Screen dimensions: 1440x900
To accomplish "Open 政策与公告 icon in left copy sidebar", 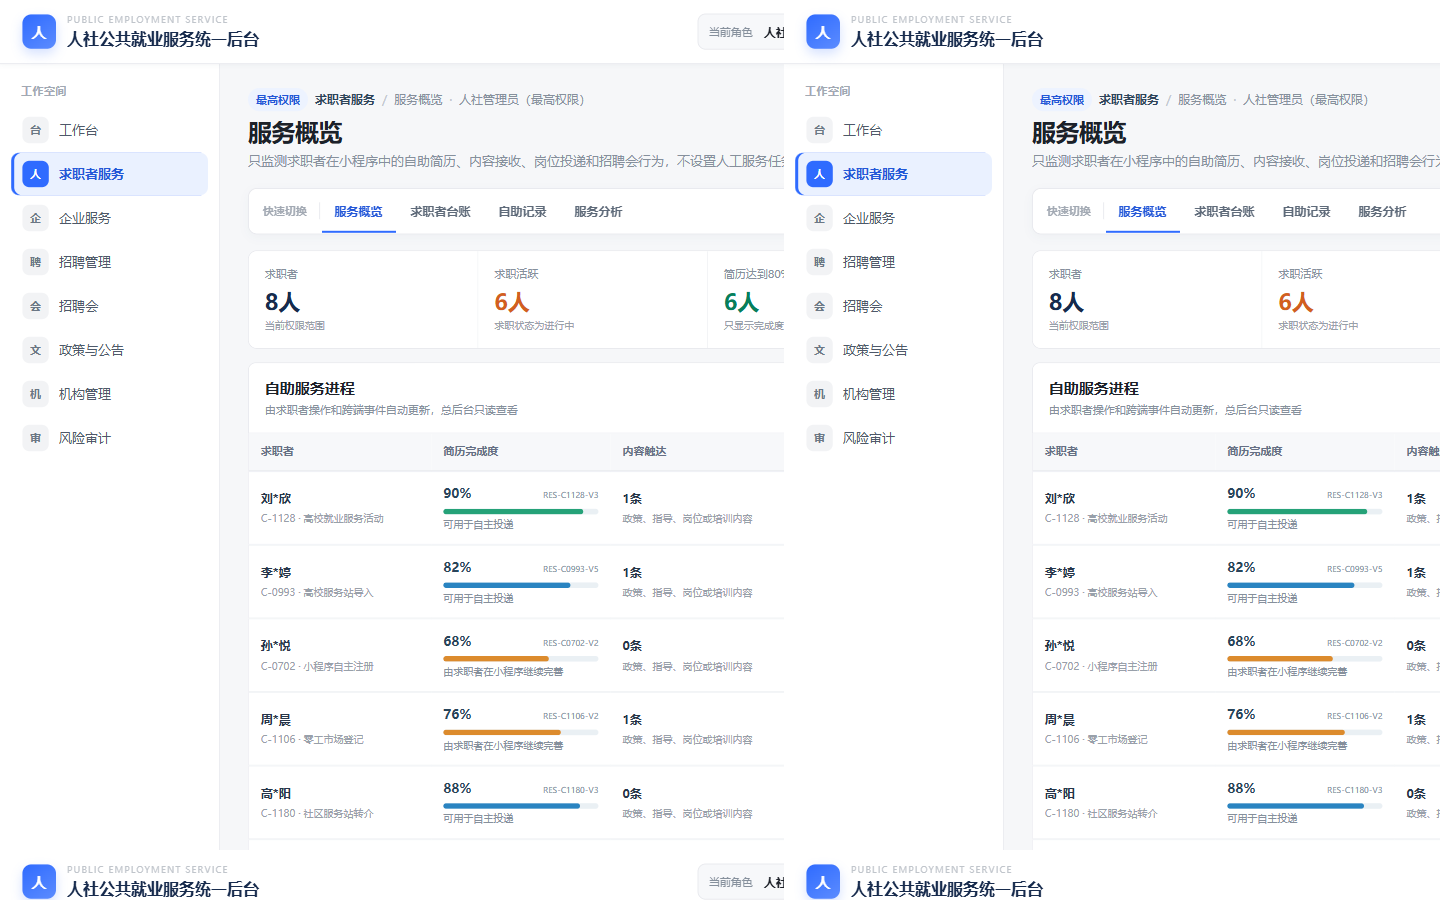I will point(36,350).
